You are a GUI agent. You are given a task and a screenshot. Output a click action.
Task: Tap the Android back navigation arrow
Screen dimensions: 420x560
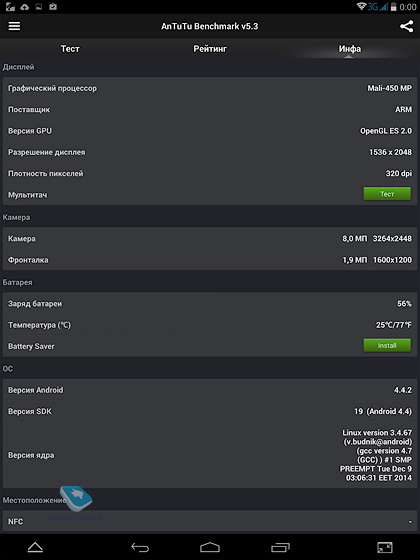coord(140,547)
